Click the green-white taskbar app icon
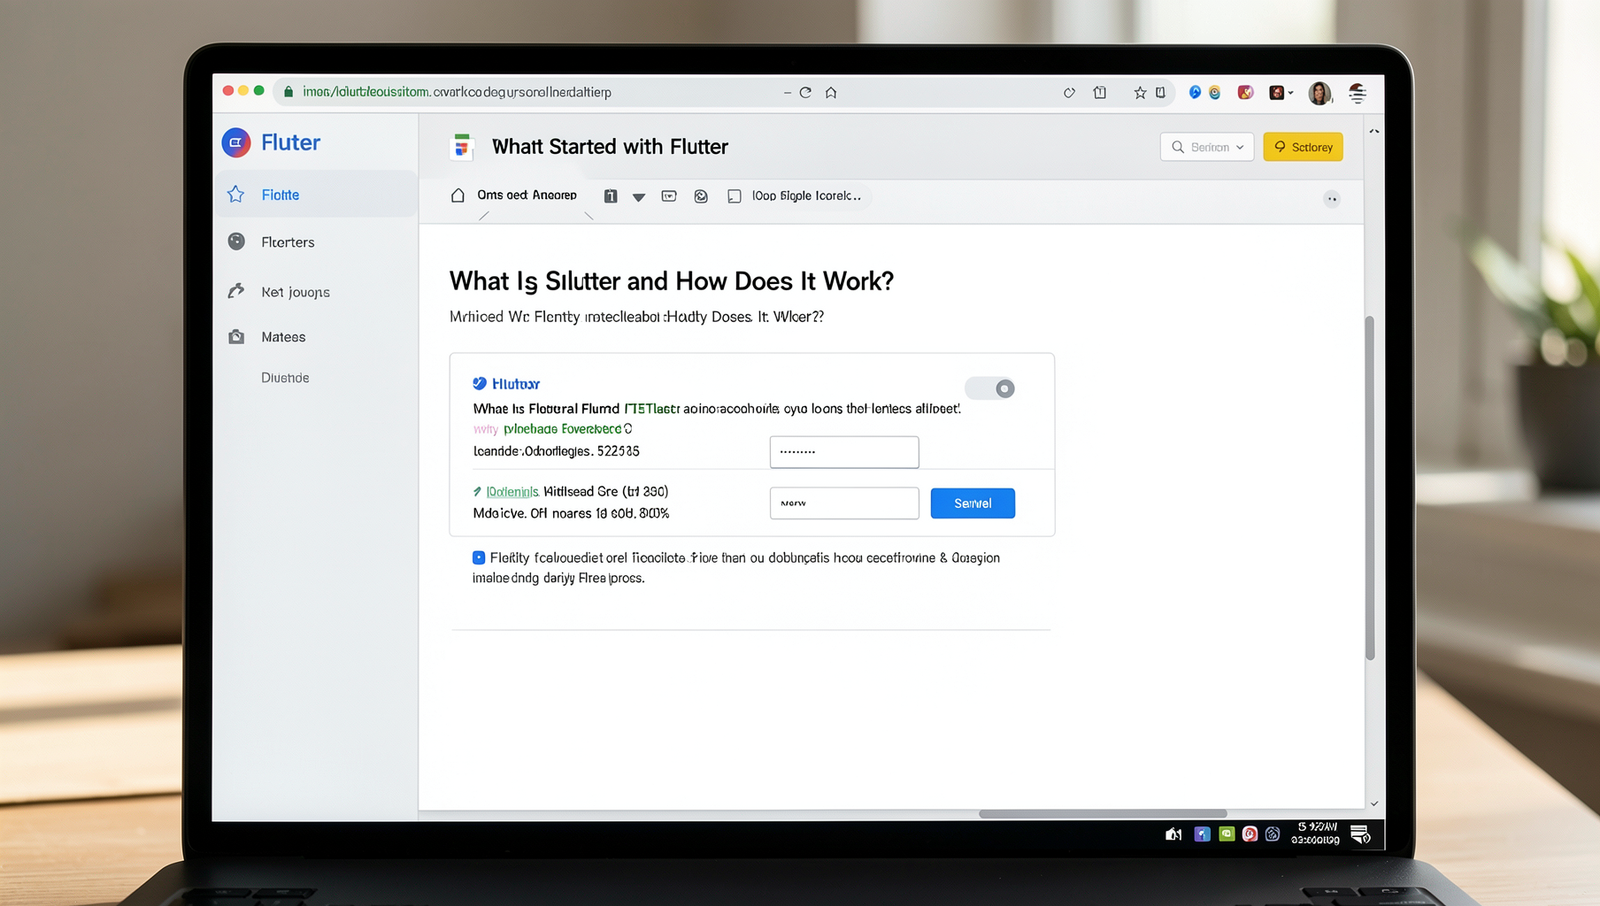This screenshot has width=1600, height=906. 1226,834
